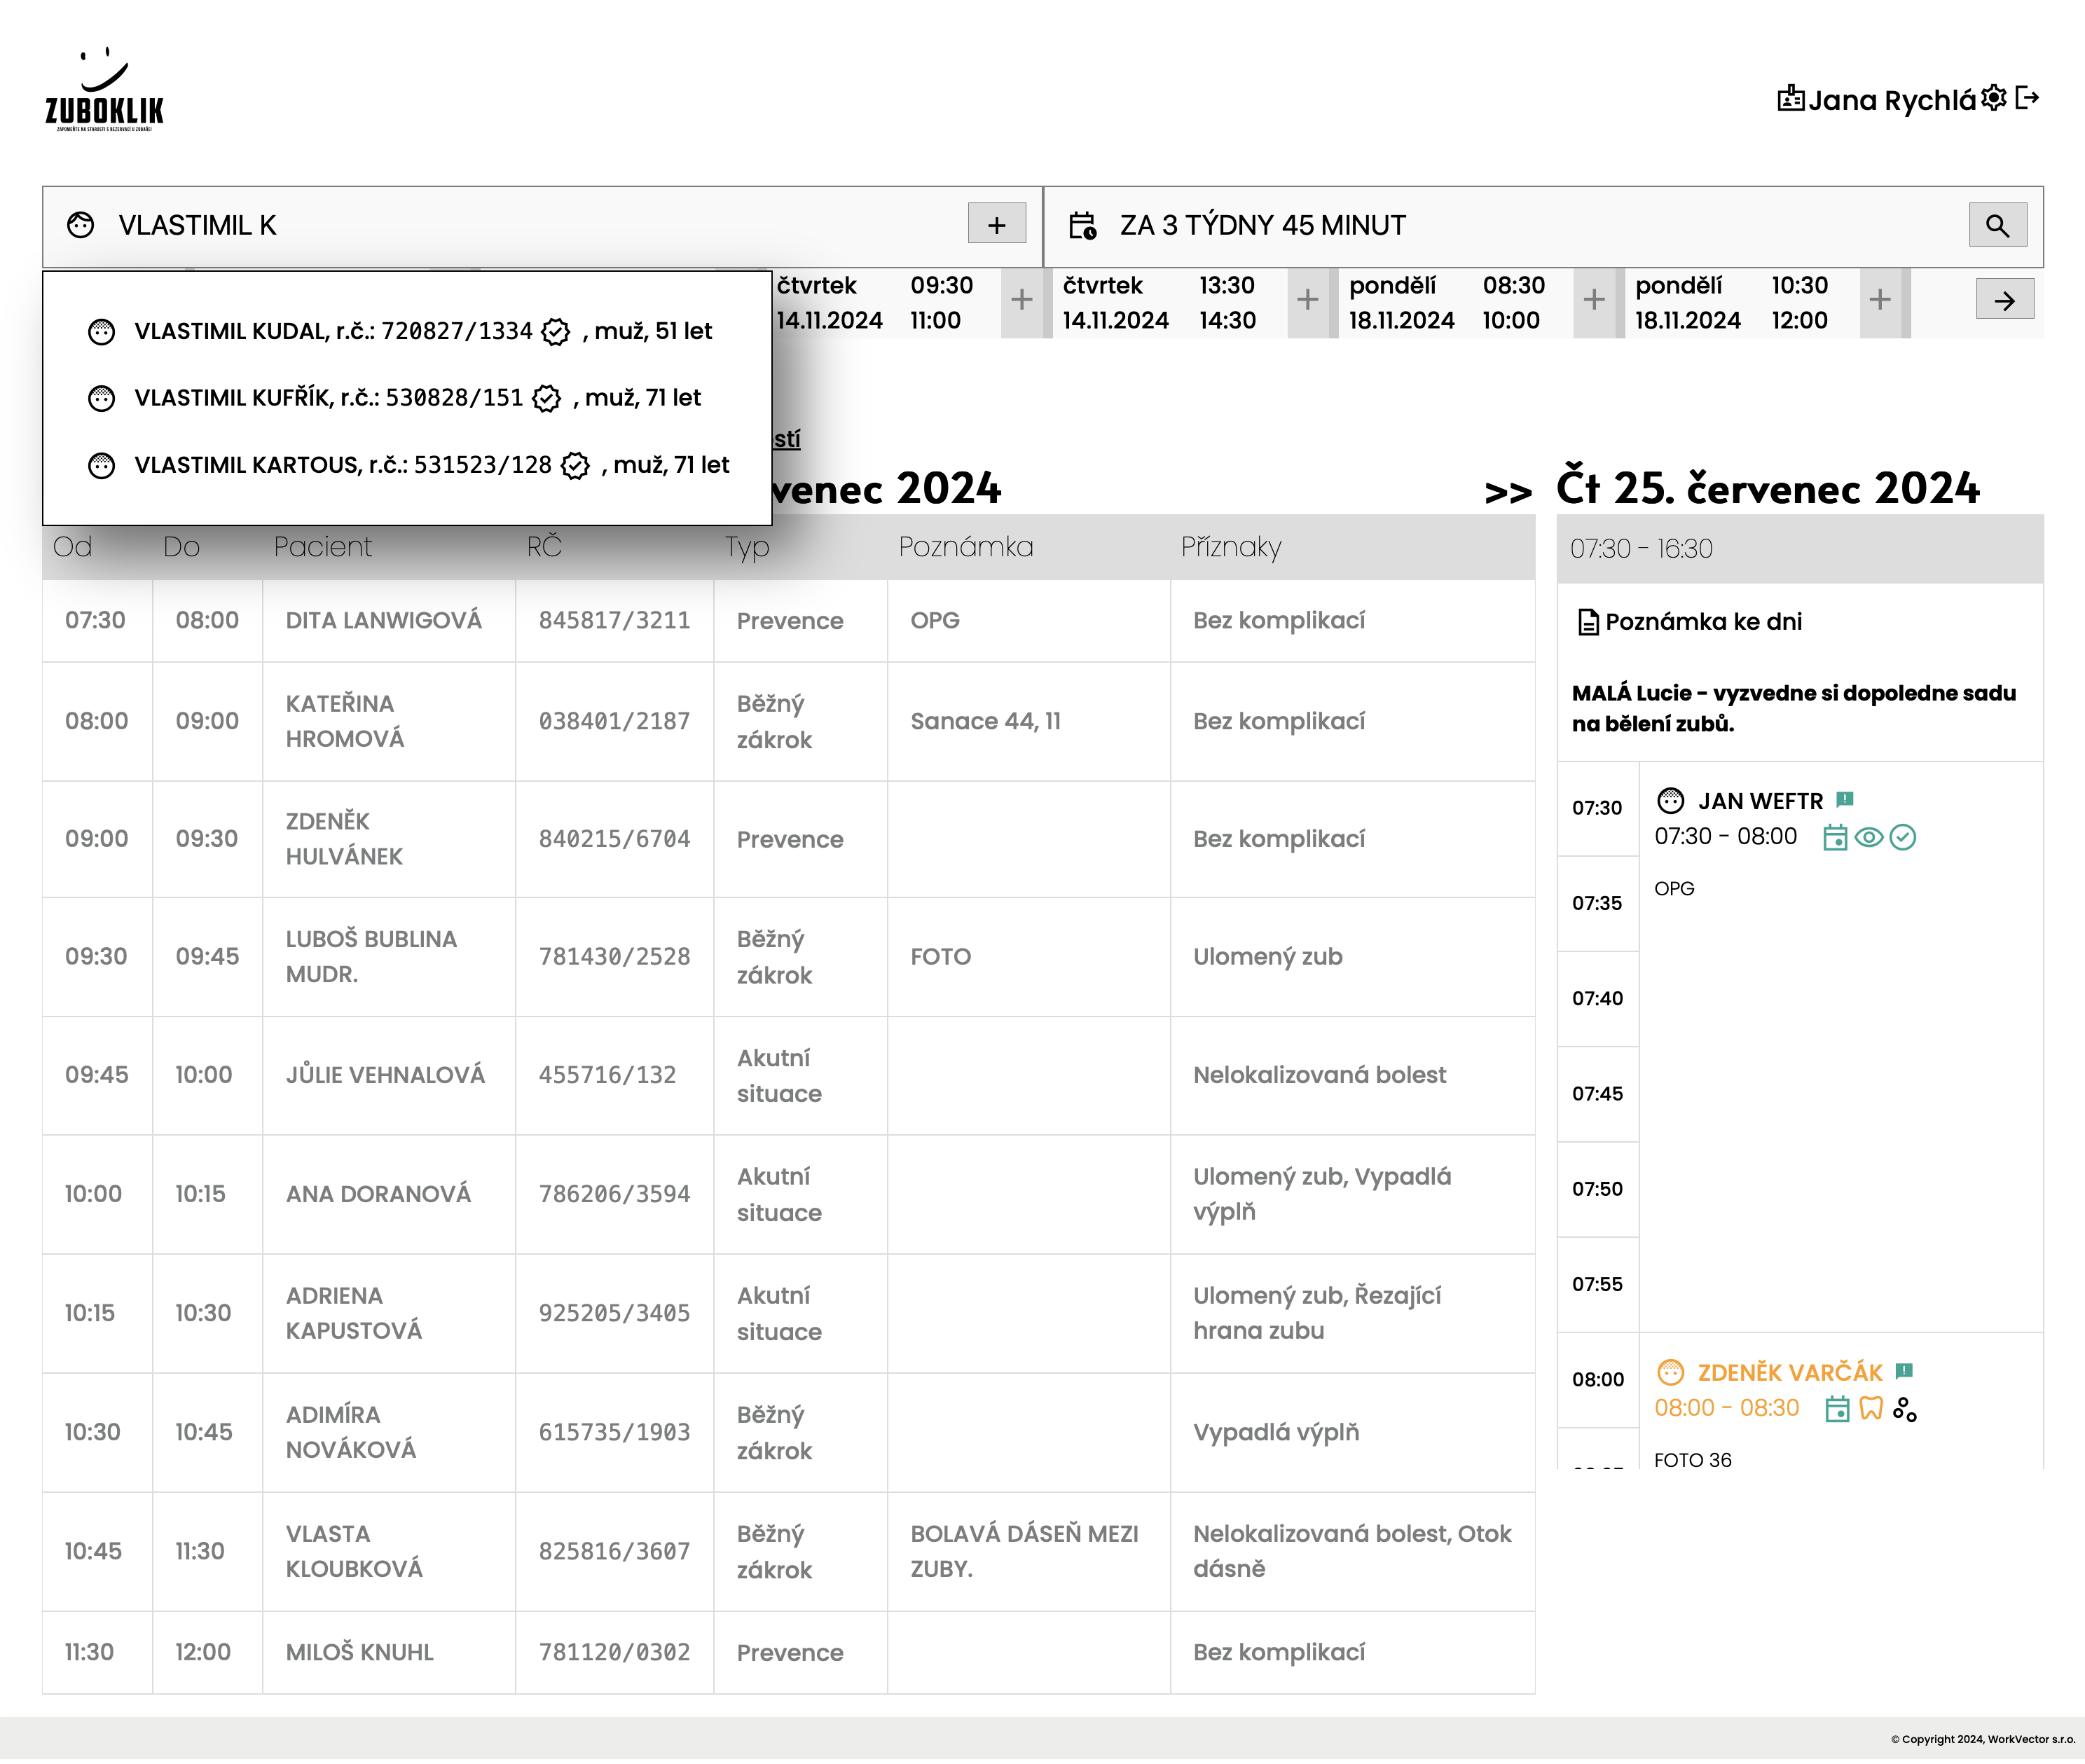Click alert message flag beside Jan Weftr
The width and height of the screenshot is (2085, 1764).
pyautogui.click(x=1845, y=799)
